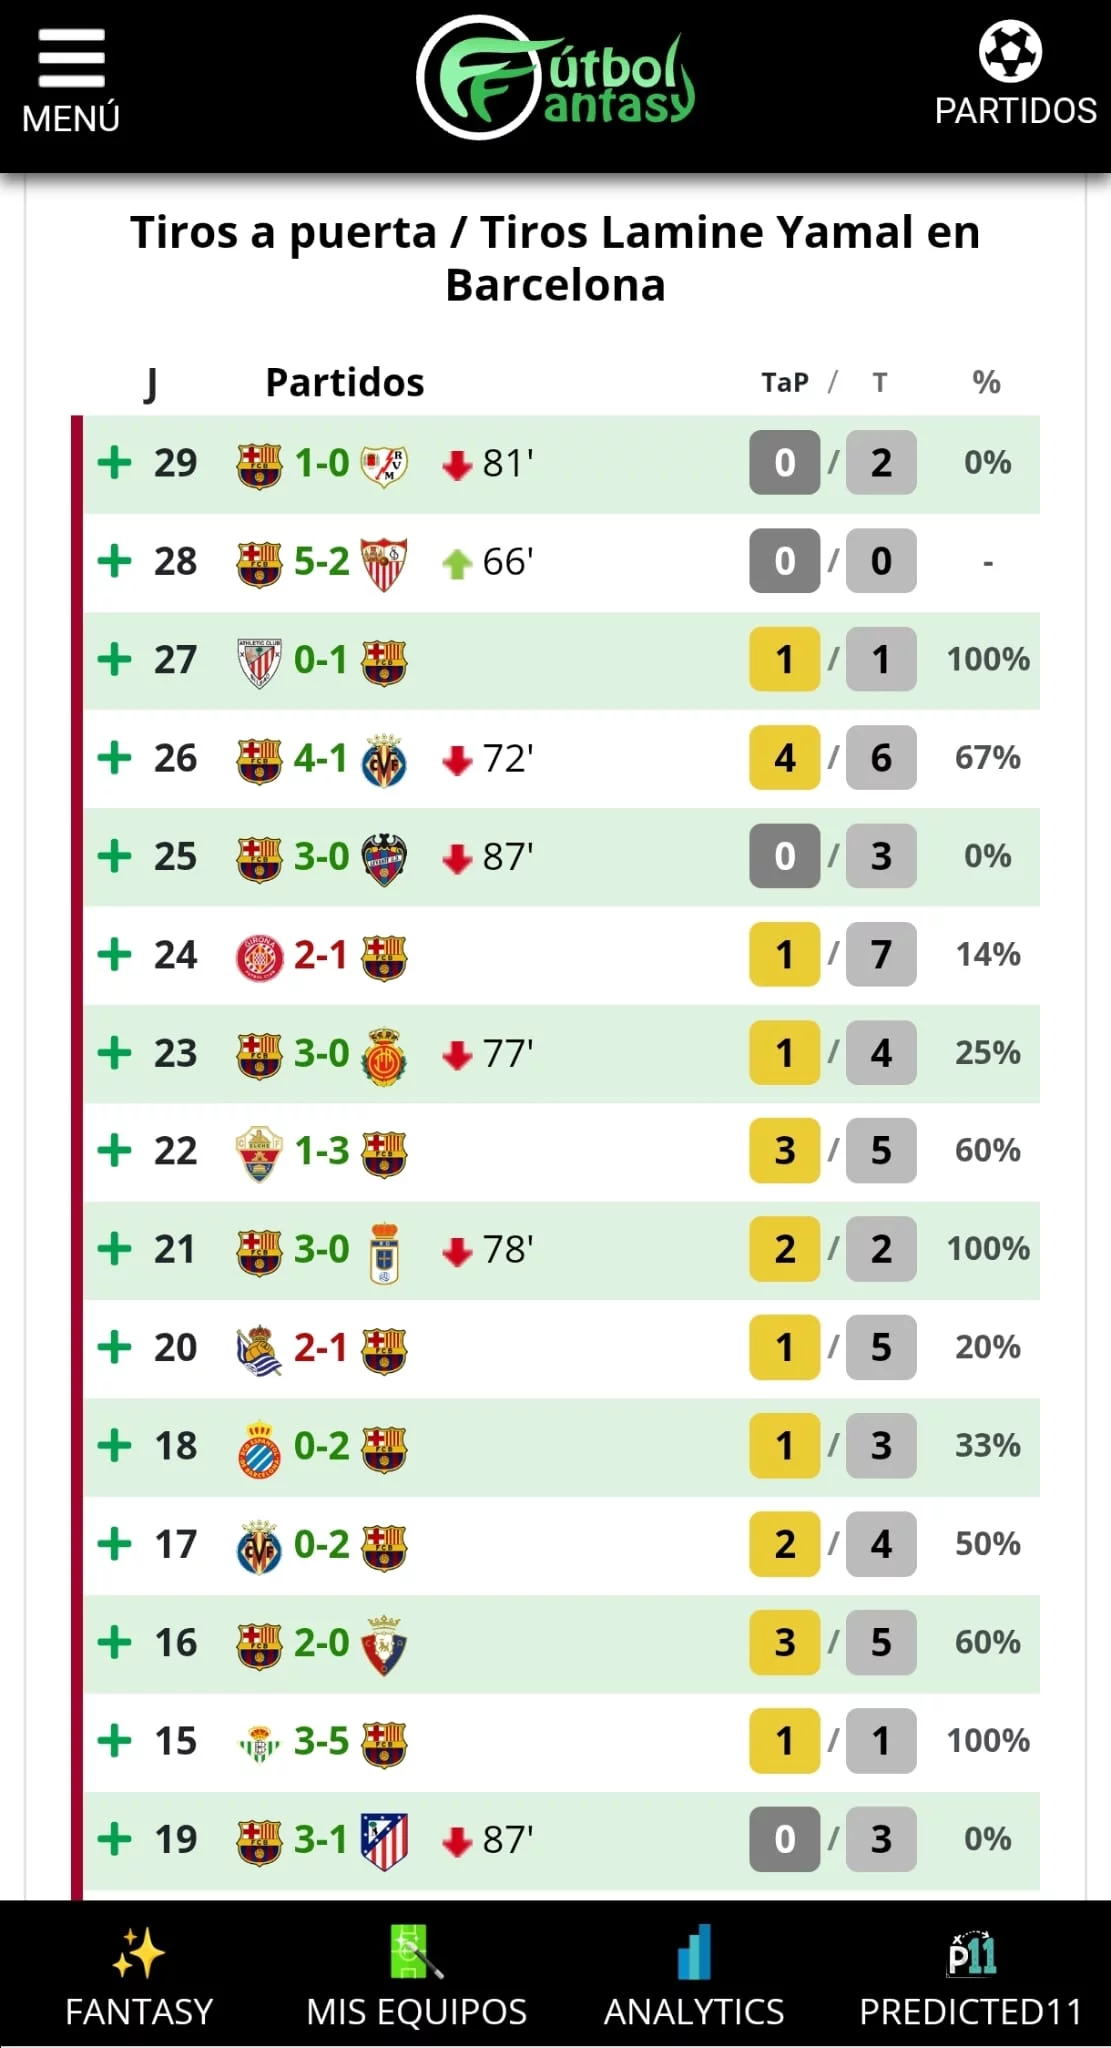Open the Analytics bar chart icon
This screenshot has height=2048, width=1111.
pyautogui.click(x=694, y=1952)
